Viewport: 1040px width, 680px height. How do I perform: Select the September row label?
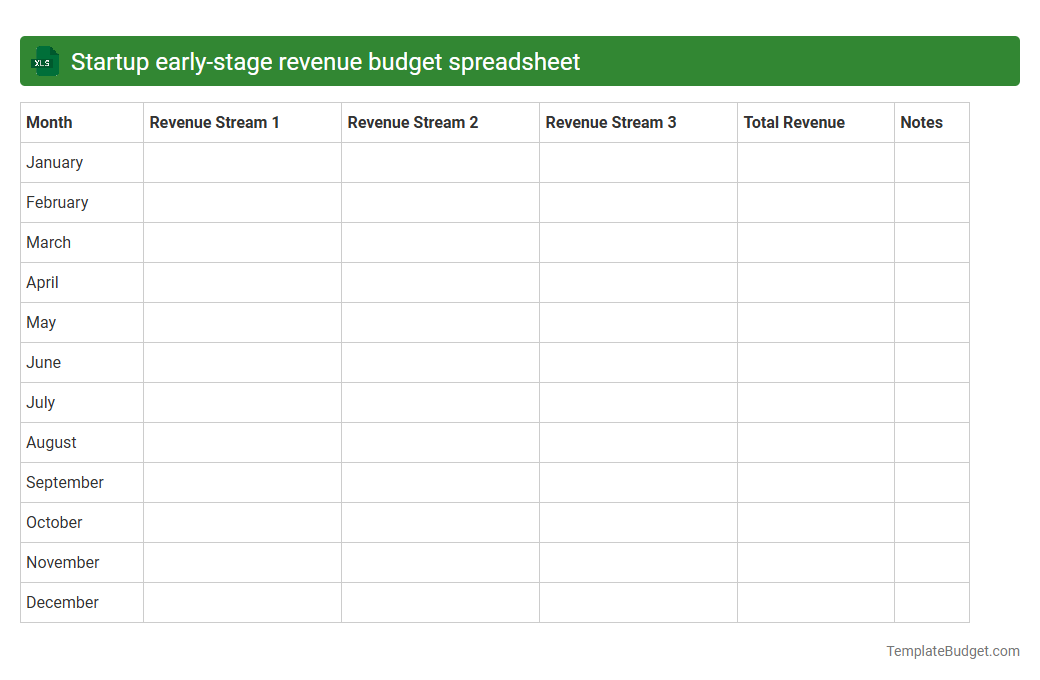coord(64,482)
